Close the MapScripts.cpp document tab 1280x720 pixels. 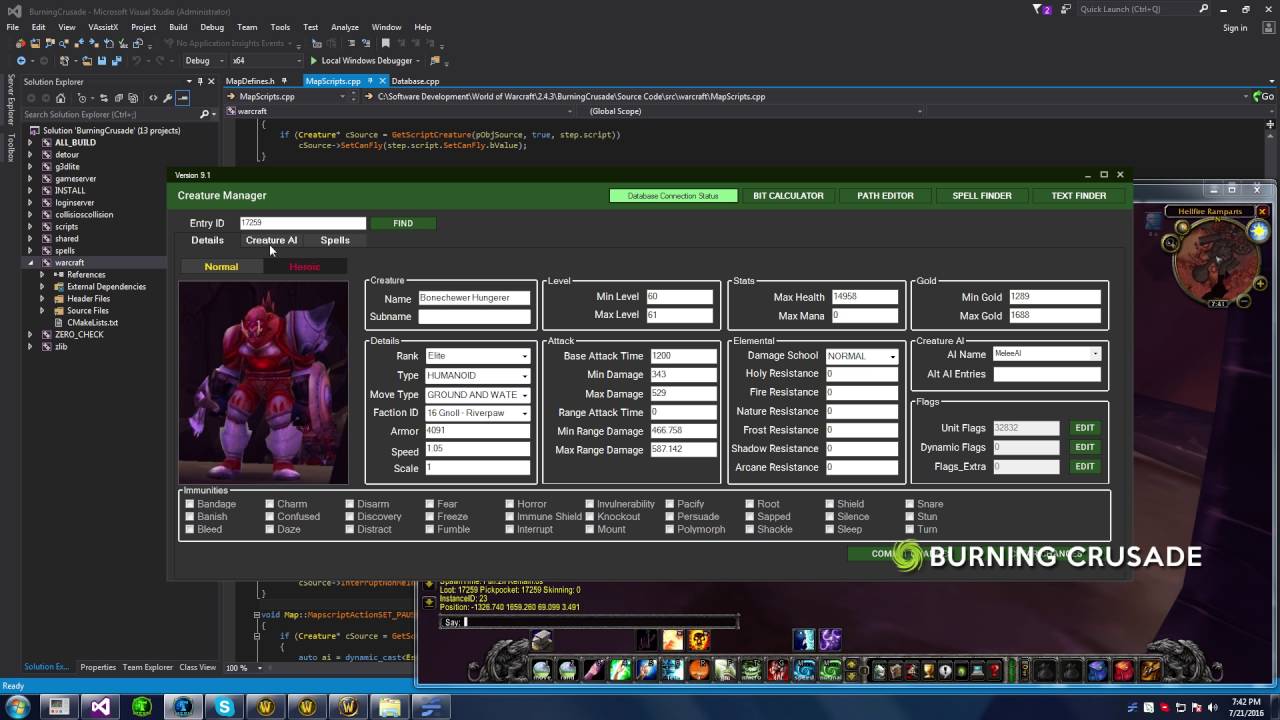380,81
